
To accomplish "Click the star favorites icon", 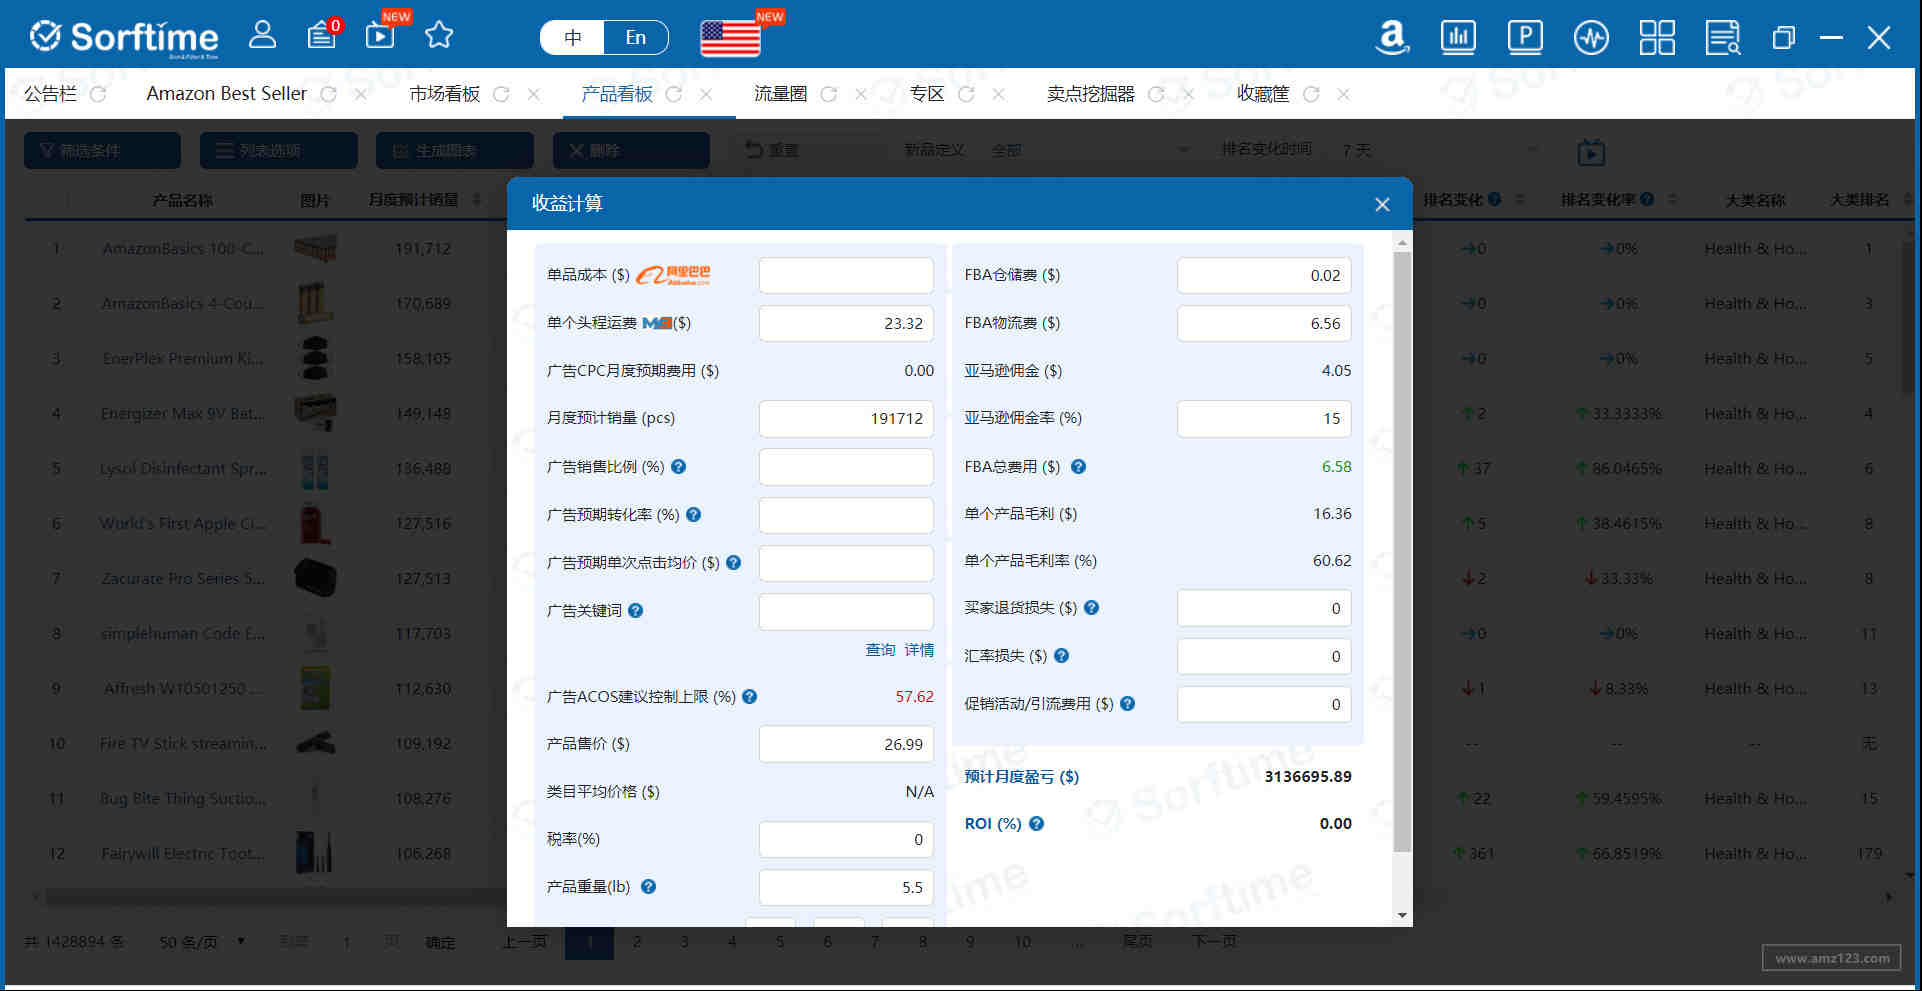I will [439, 36].
